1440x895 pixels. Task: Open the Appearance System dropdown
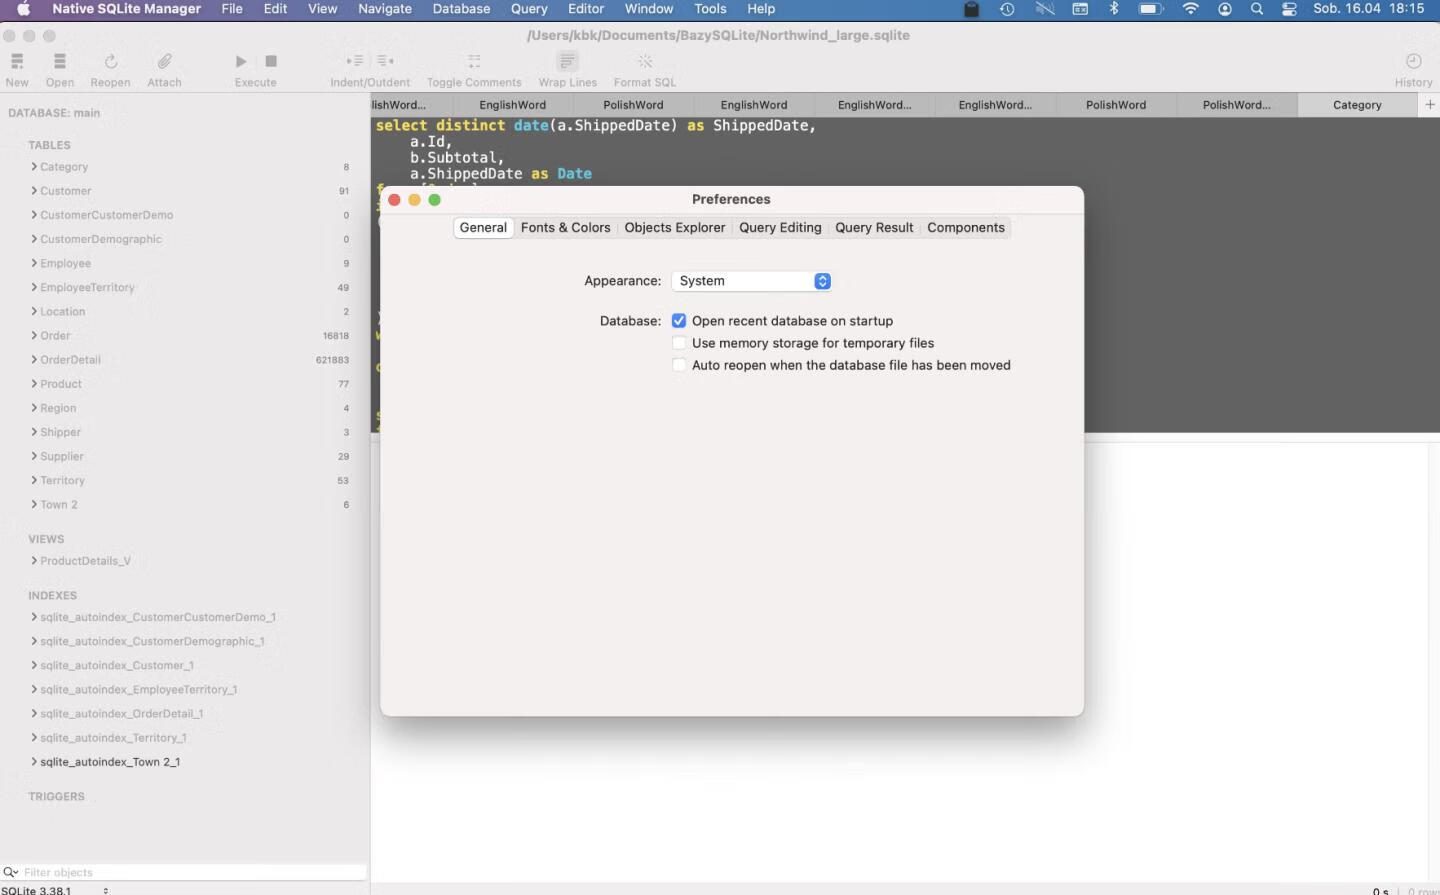pyautogui.click(x=751, y=281)
